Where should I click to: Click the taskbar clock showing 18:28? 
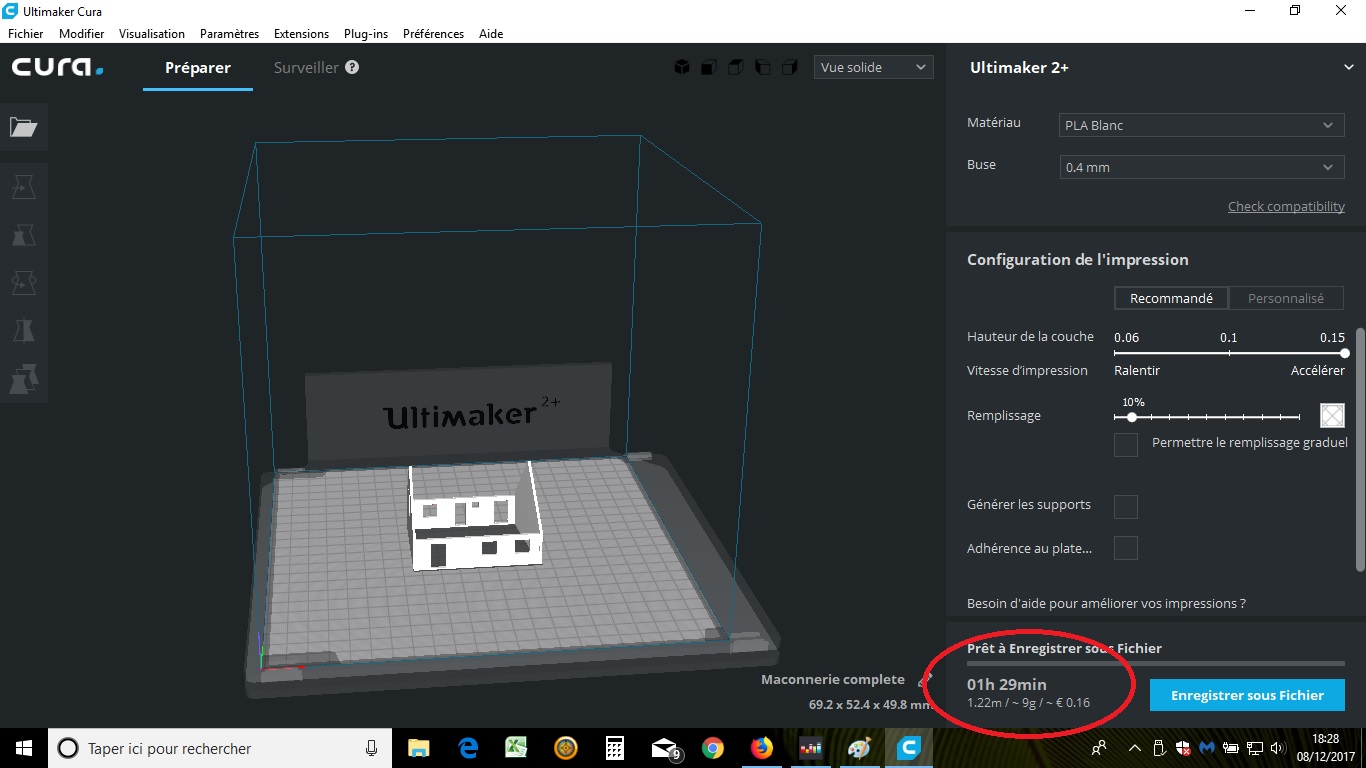1327,748
